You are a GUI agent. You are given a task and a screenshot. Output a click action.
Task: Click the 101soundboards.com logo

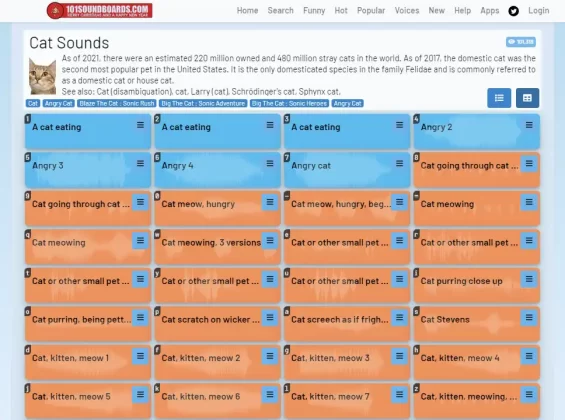(x=100, y=10)
